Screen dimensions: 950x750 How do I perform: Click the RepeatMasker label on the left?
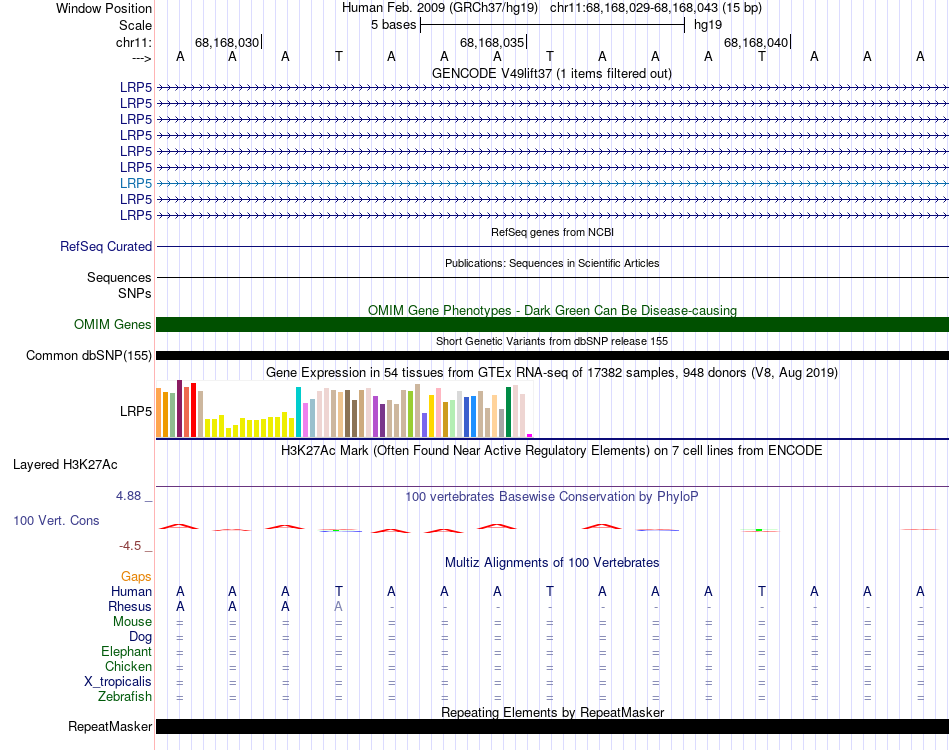(110, 727)
